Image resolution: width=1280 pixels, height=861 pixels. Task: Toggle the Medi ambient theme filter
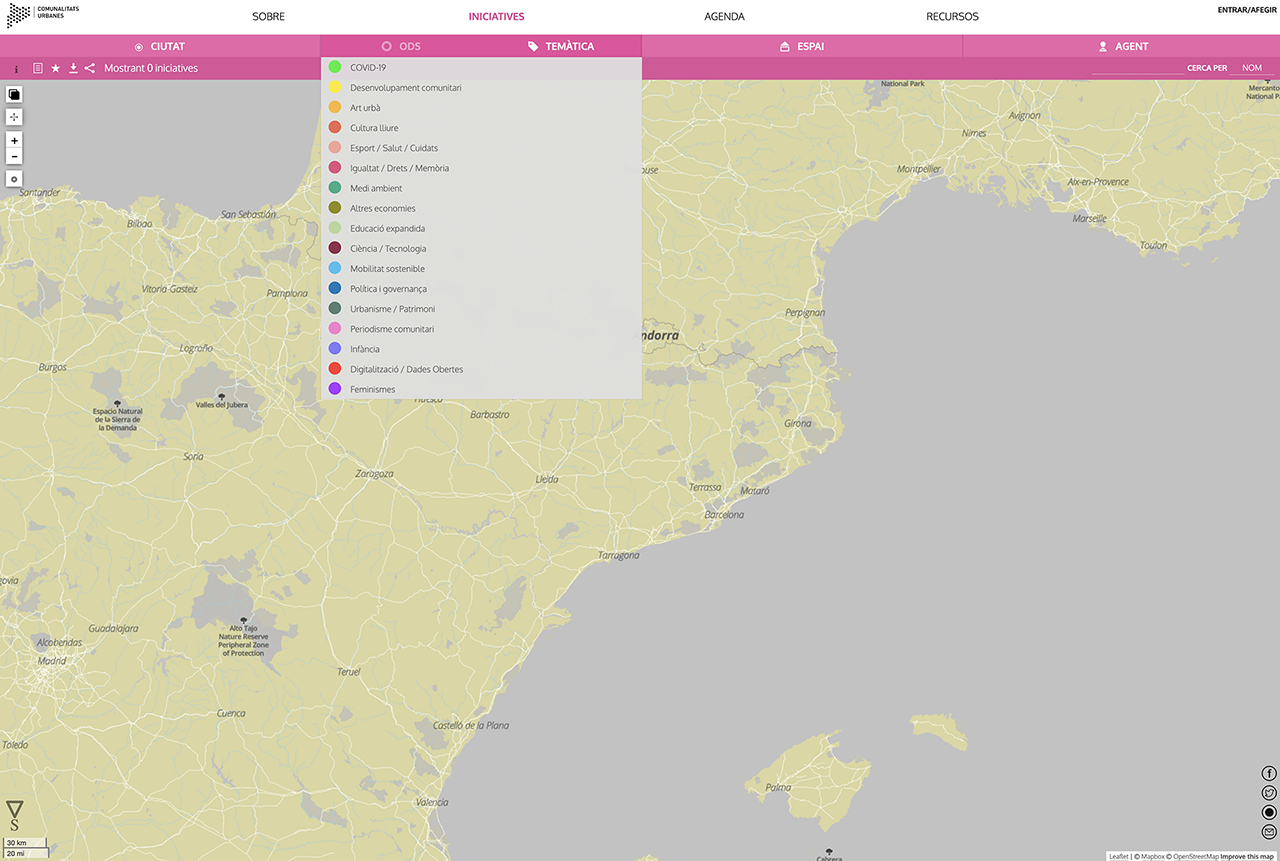[x=376, y=188]
